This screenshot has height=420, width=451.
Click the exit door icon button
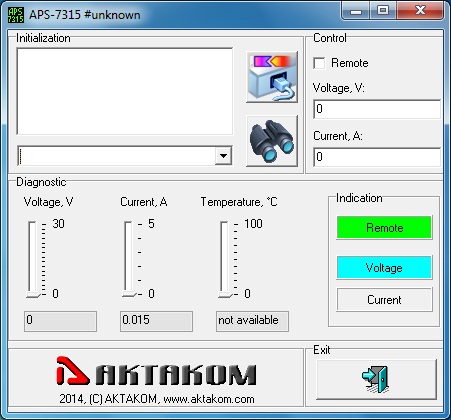point(376,379)
